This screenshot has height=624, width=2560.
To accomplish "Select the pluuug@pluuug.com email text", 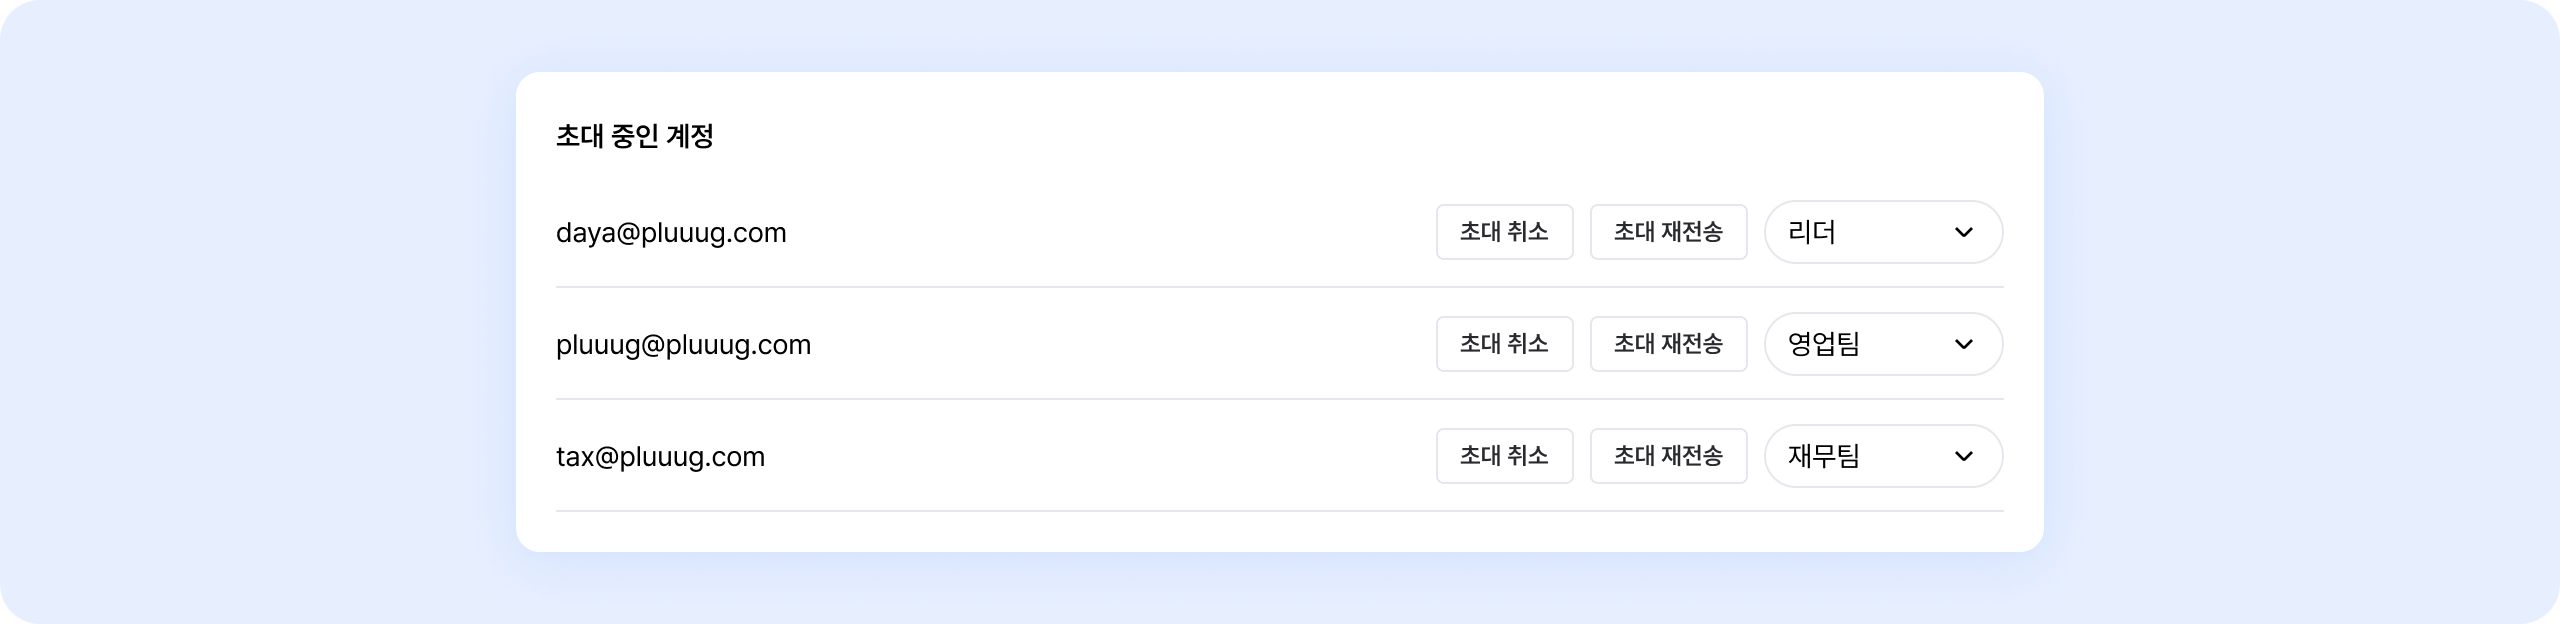I will pos(683,345).
